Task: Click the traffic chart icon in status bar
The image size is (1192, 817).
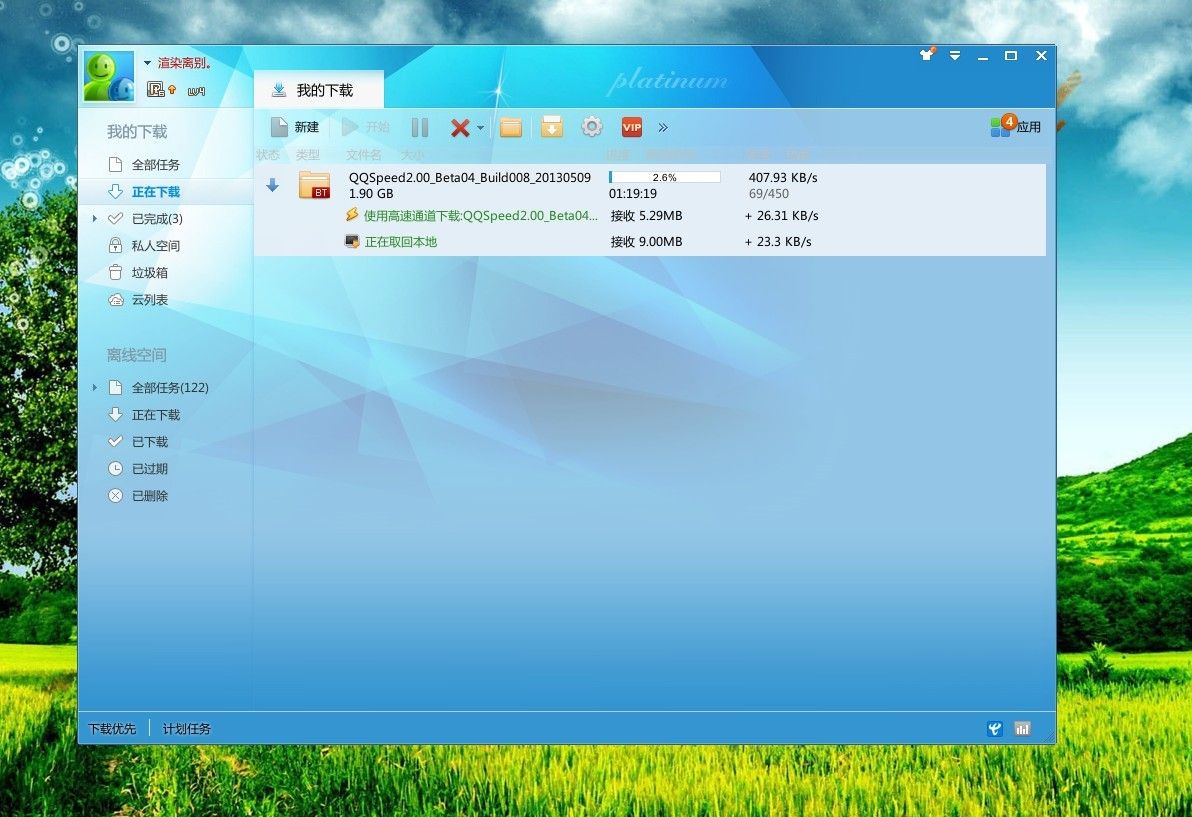Action: click(x=1022, y=729)
